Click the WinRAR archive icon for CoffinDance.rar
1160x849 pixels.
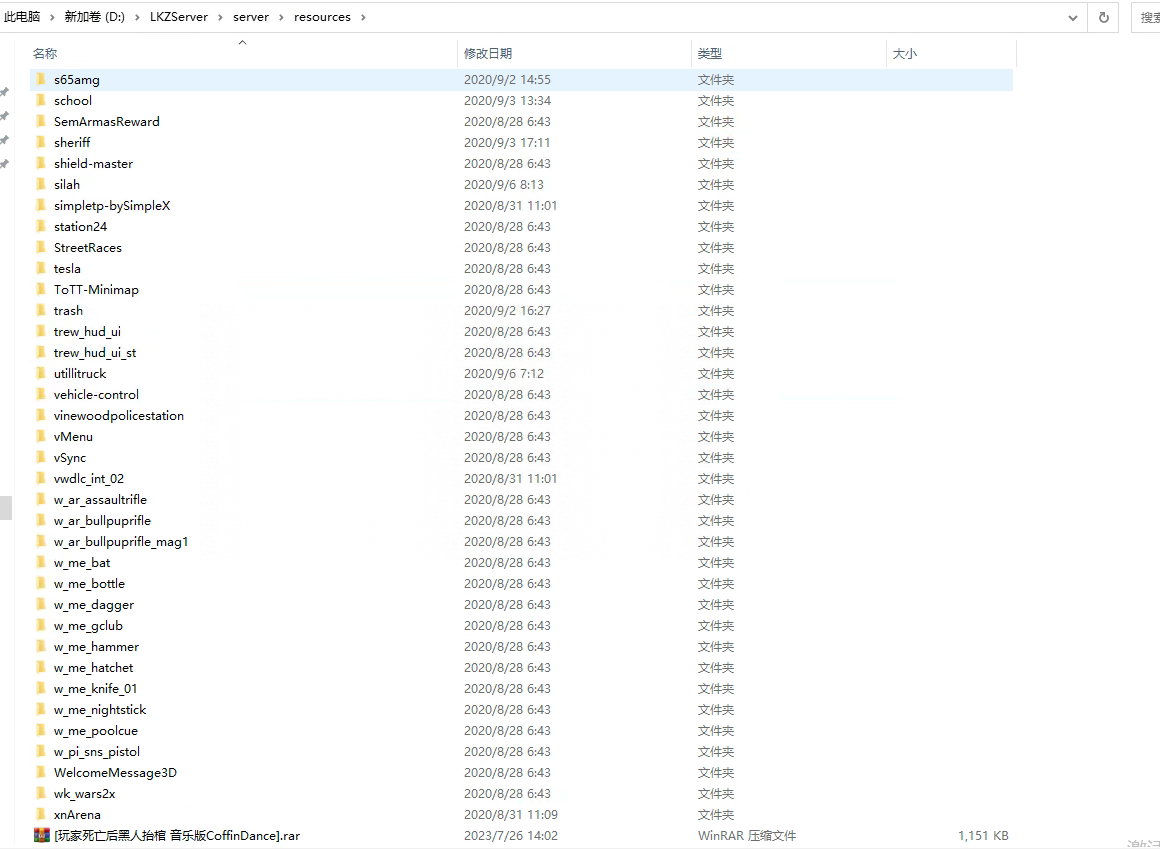tap(41, 835)
